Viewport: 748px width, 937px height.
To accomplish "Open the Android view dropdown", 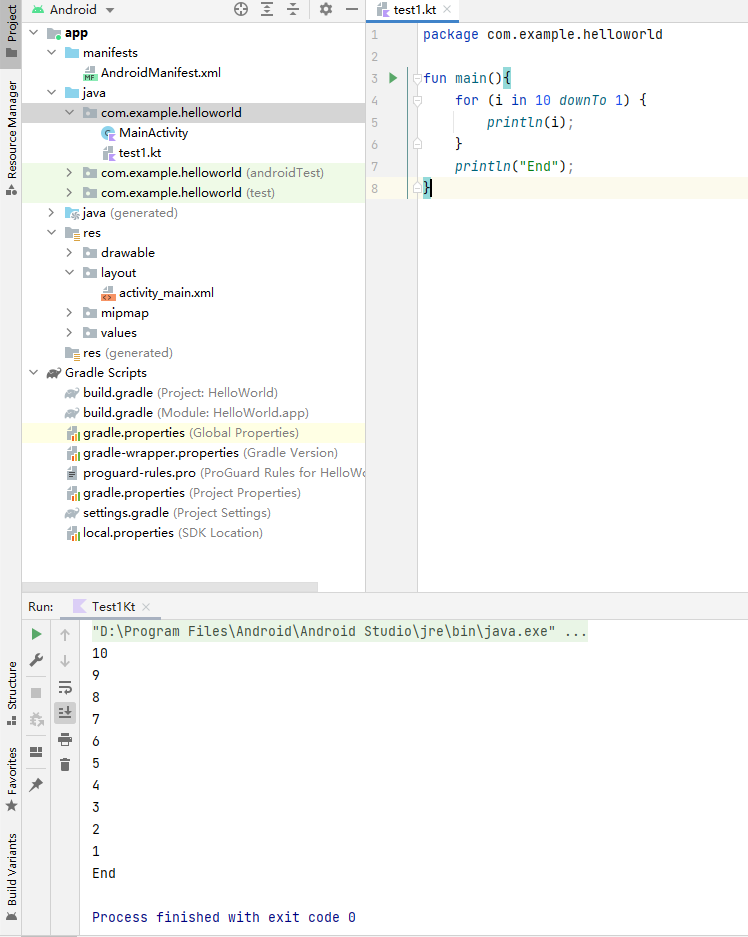I will tap(72, 10).
